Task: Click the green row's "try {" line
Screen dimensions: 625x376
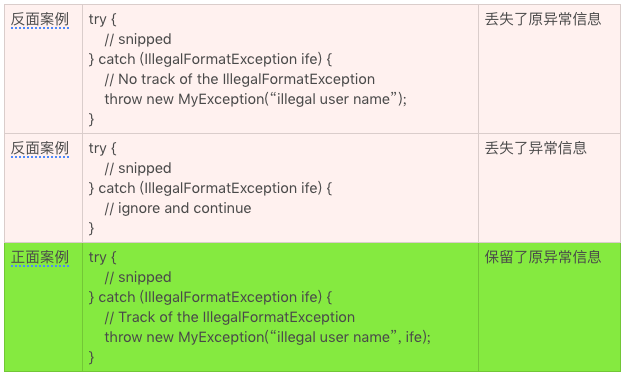Action: click(102, 258)
